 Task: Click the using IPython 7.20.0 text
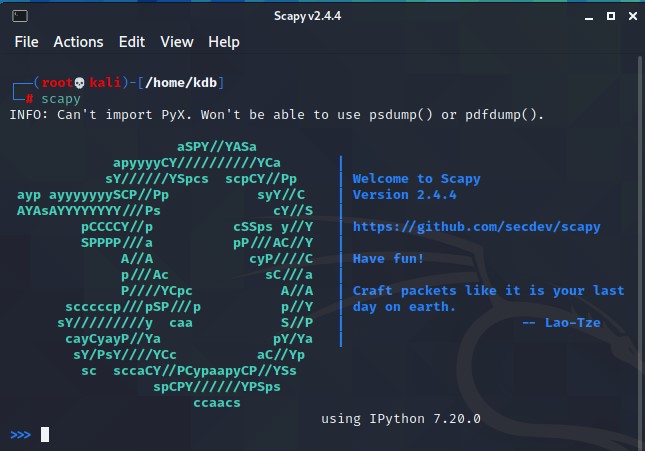click(x=401, y=419)
